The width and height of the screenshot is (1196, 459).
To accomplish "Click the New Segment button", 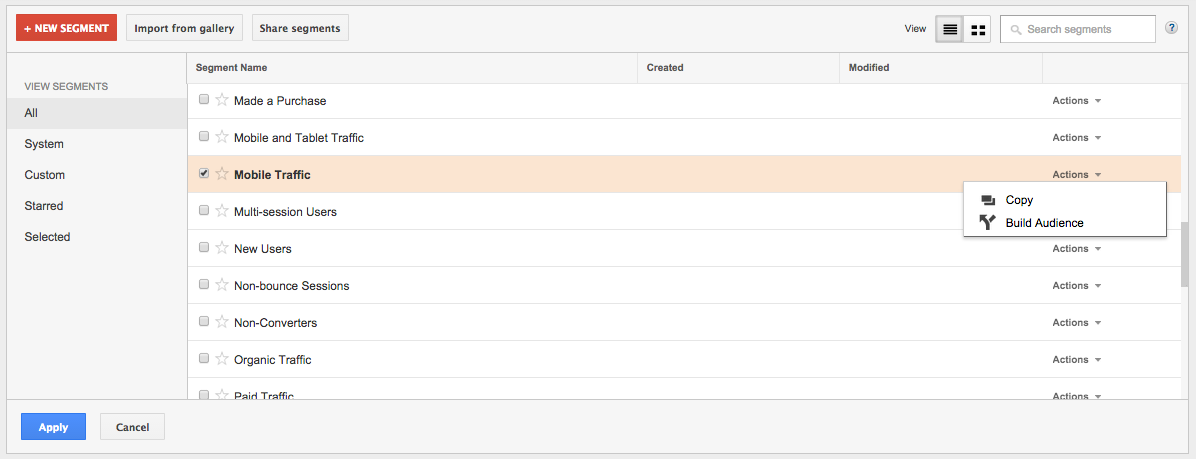I will [66, 28].
